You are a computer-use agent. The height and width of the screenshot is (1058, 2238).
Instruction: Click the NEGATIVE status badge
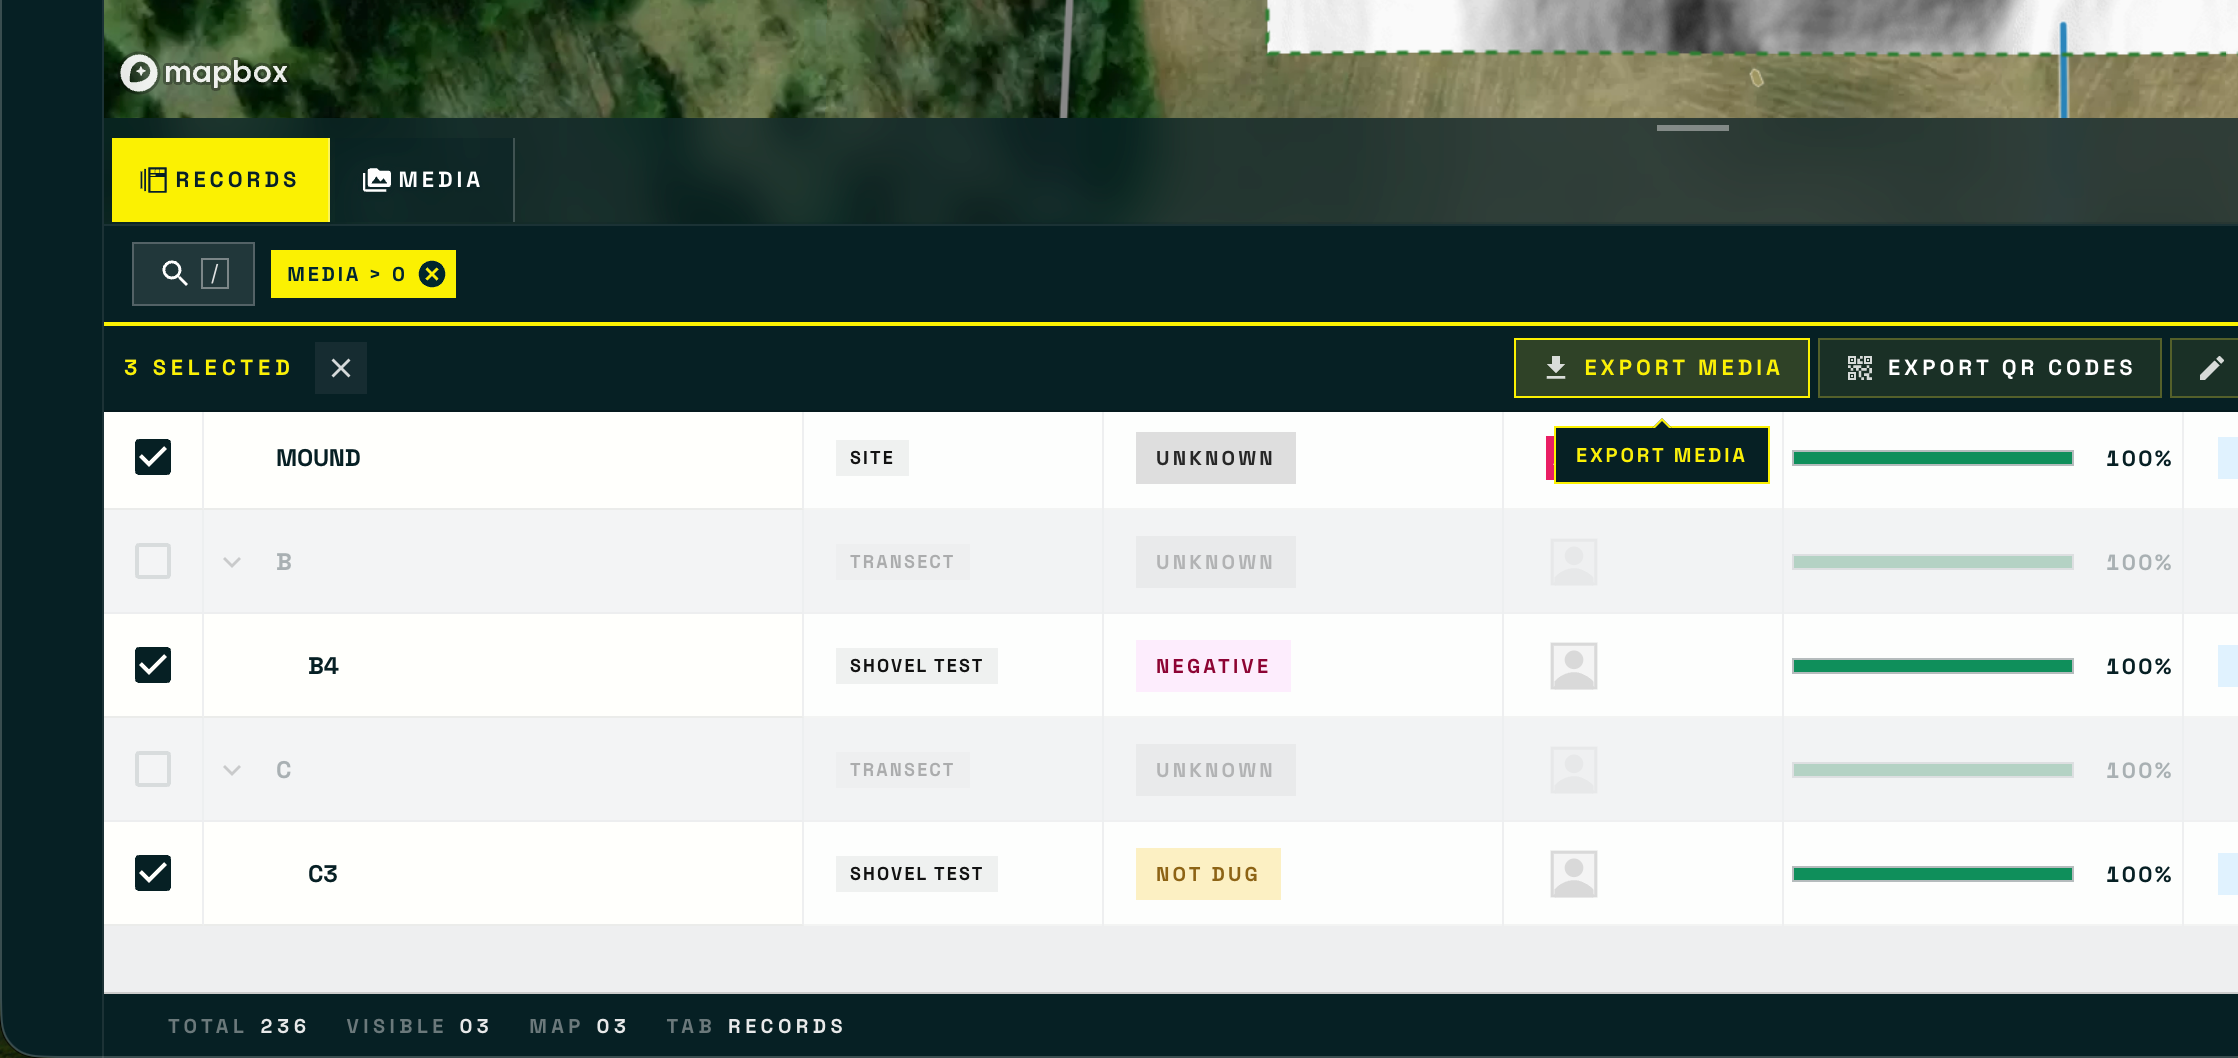click(1213, 666)
